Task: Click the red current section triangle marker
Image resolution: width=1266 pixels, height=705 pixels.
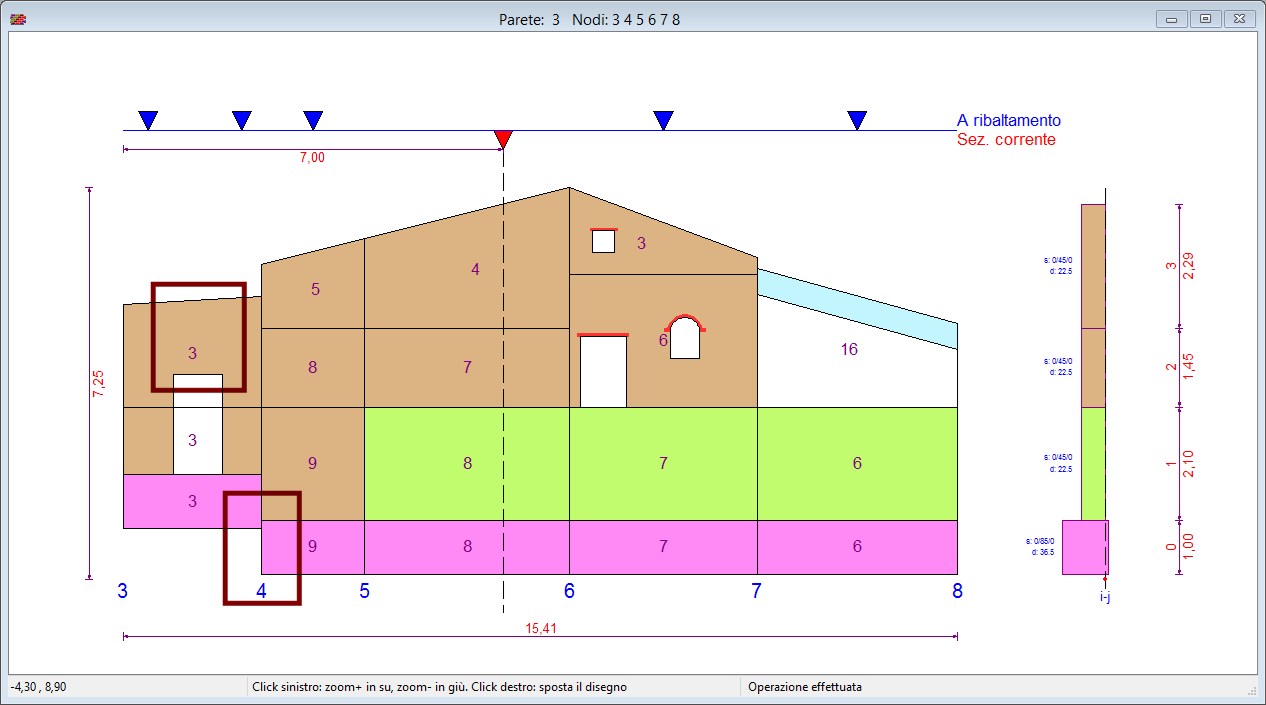Action: tap(504, 139)
